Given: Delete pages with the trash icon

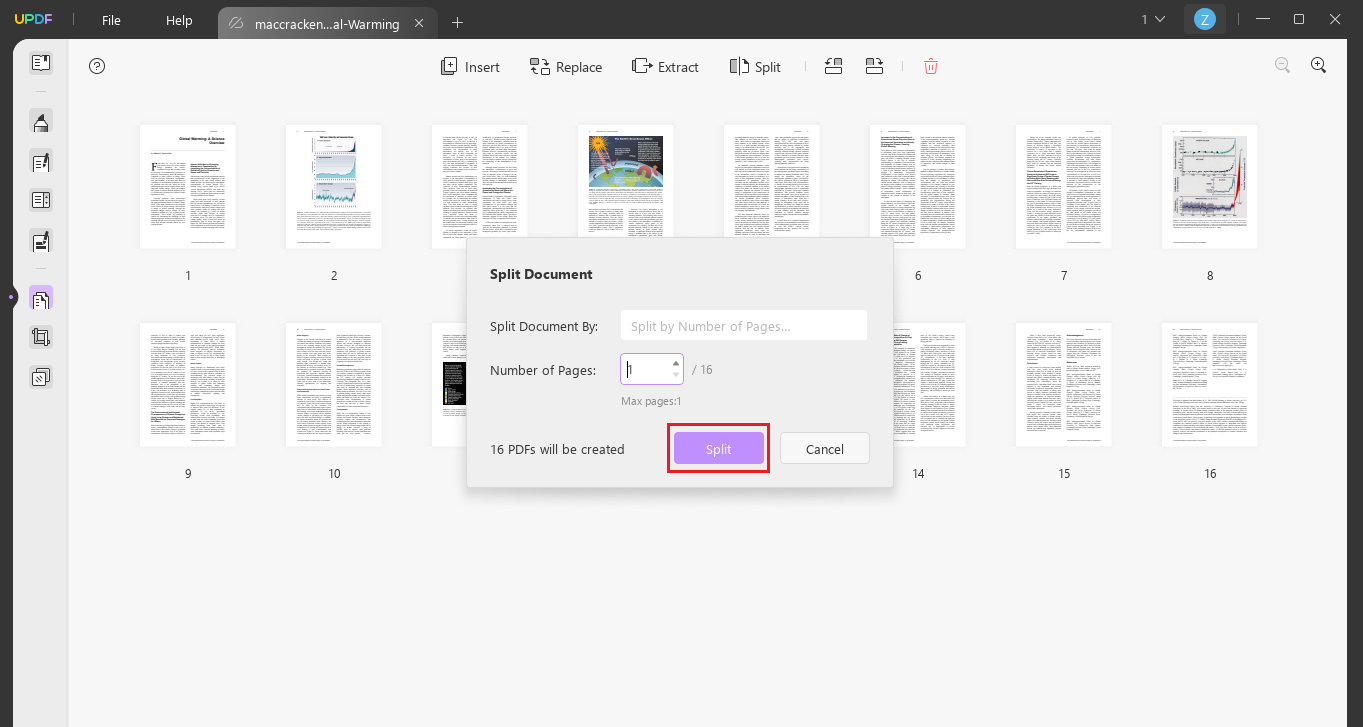Looking at the screenshot, I should pos(930,66).
